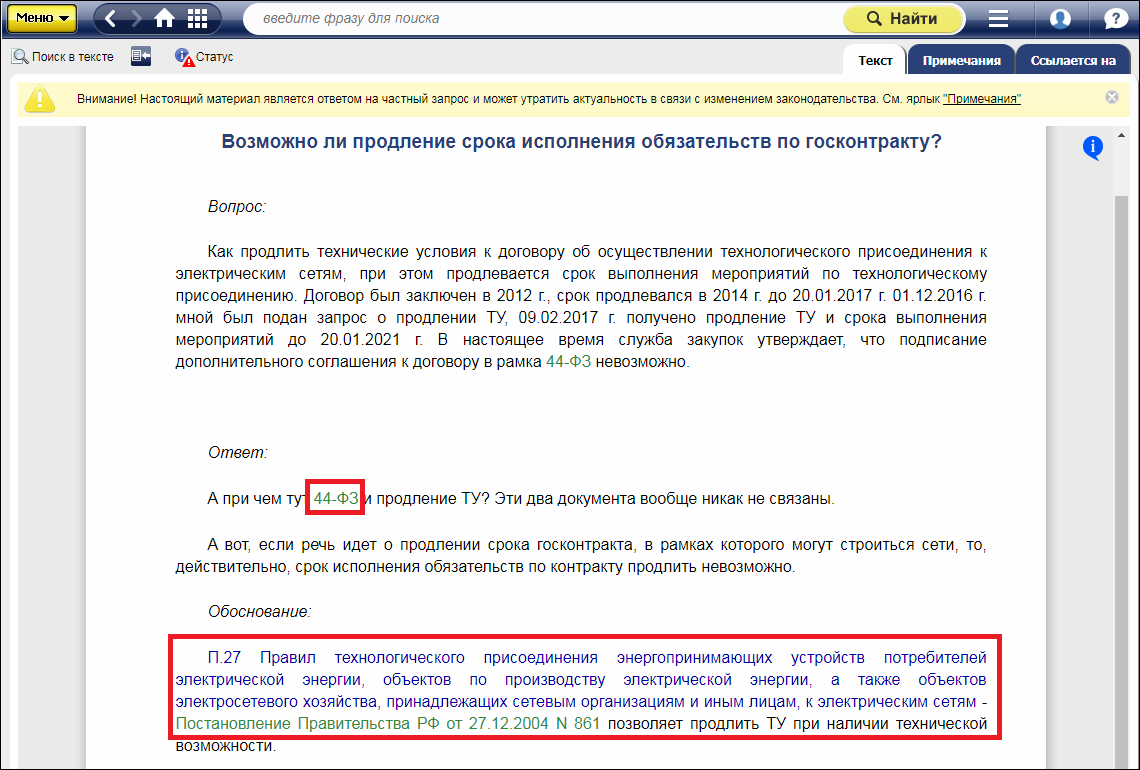Screen dimensions: 1140x770
Task: Switch to the Текст tab
Action: pos(875,60)
